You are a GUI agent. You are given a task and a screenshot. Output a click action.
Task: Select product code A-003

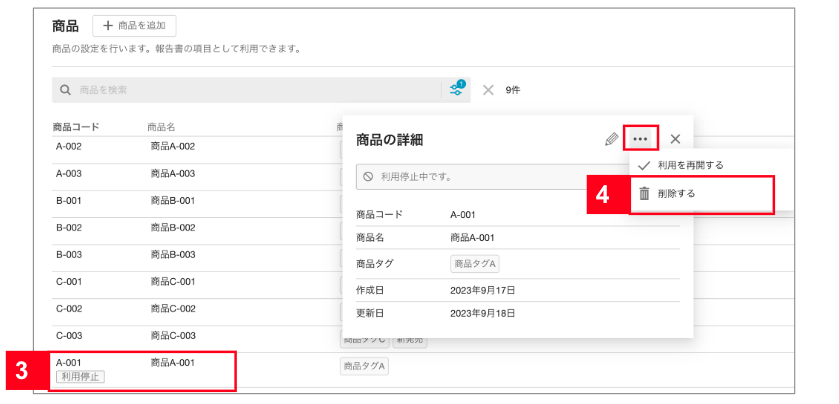[x=68, y=173]
